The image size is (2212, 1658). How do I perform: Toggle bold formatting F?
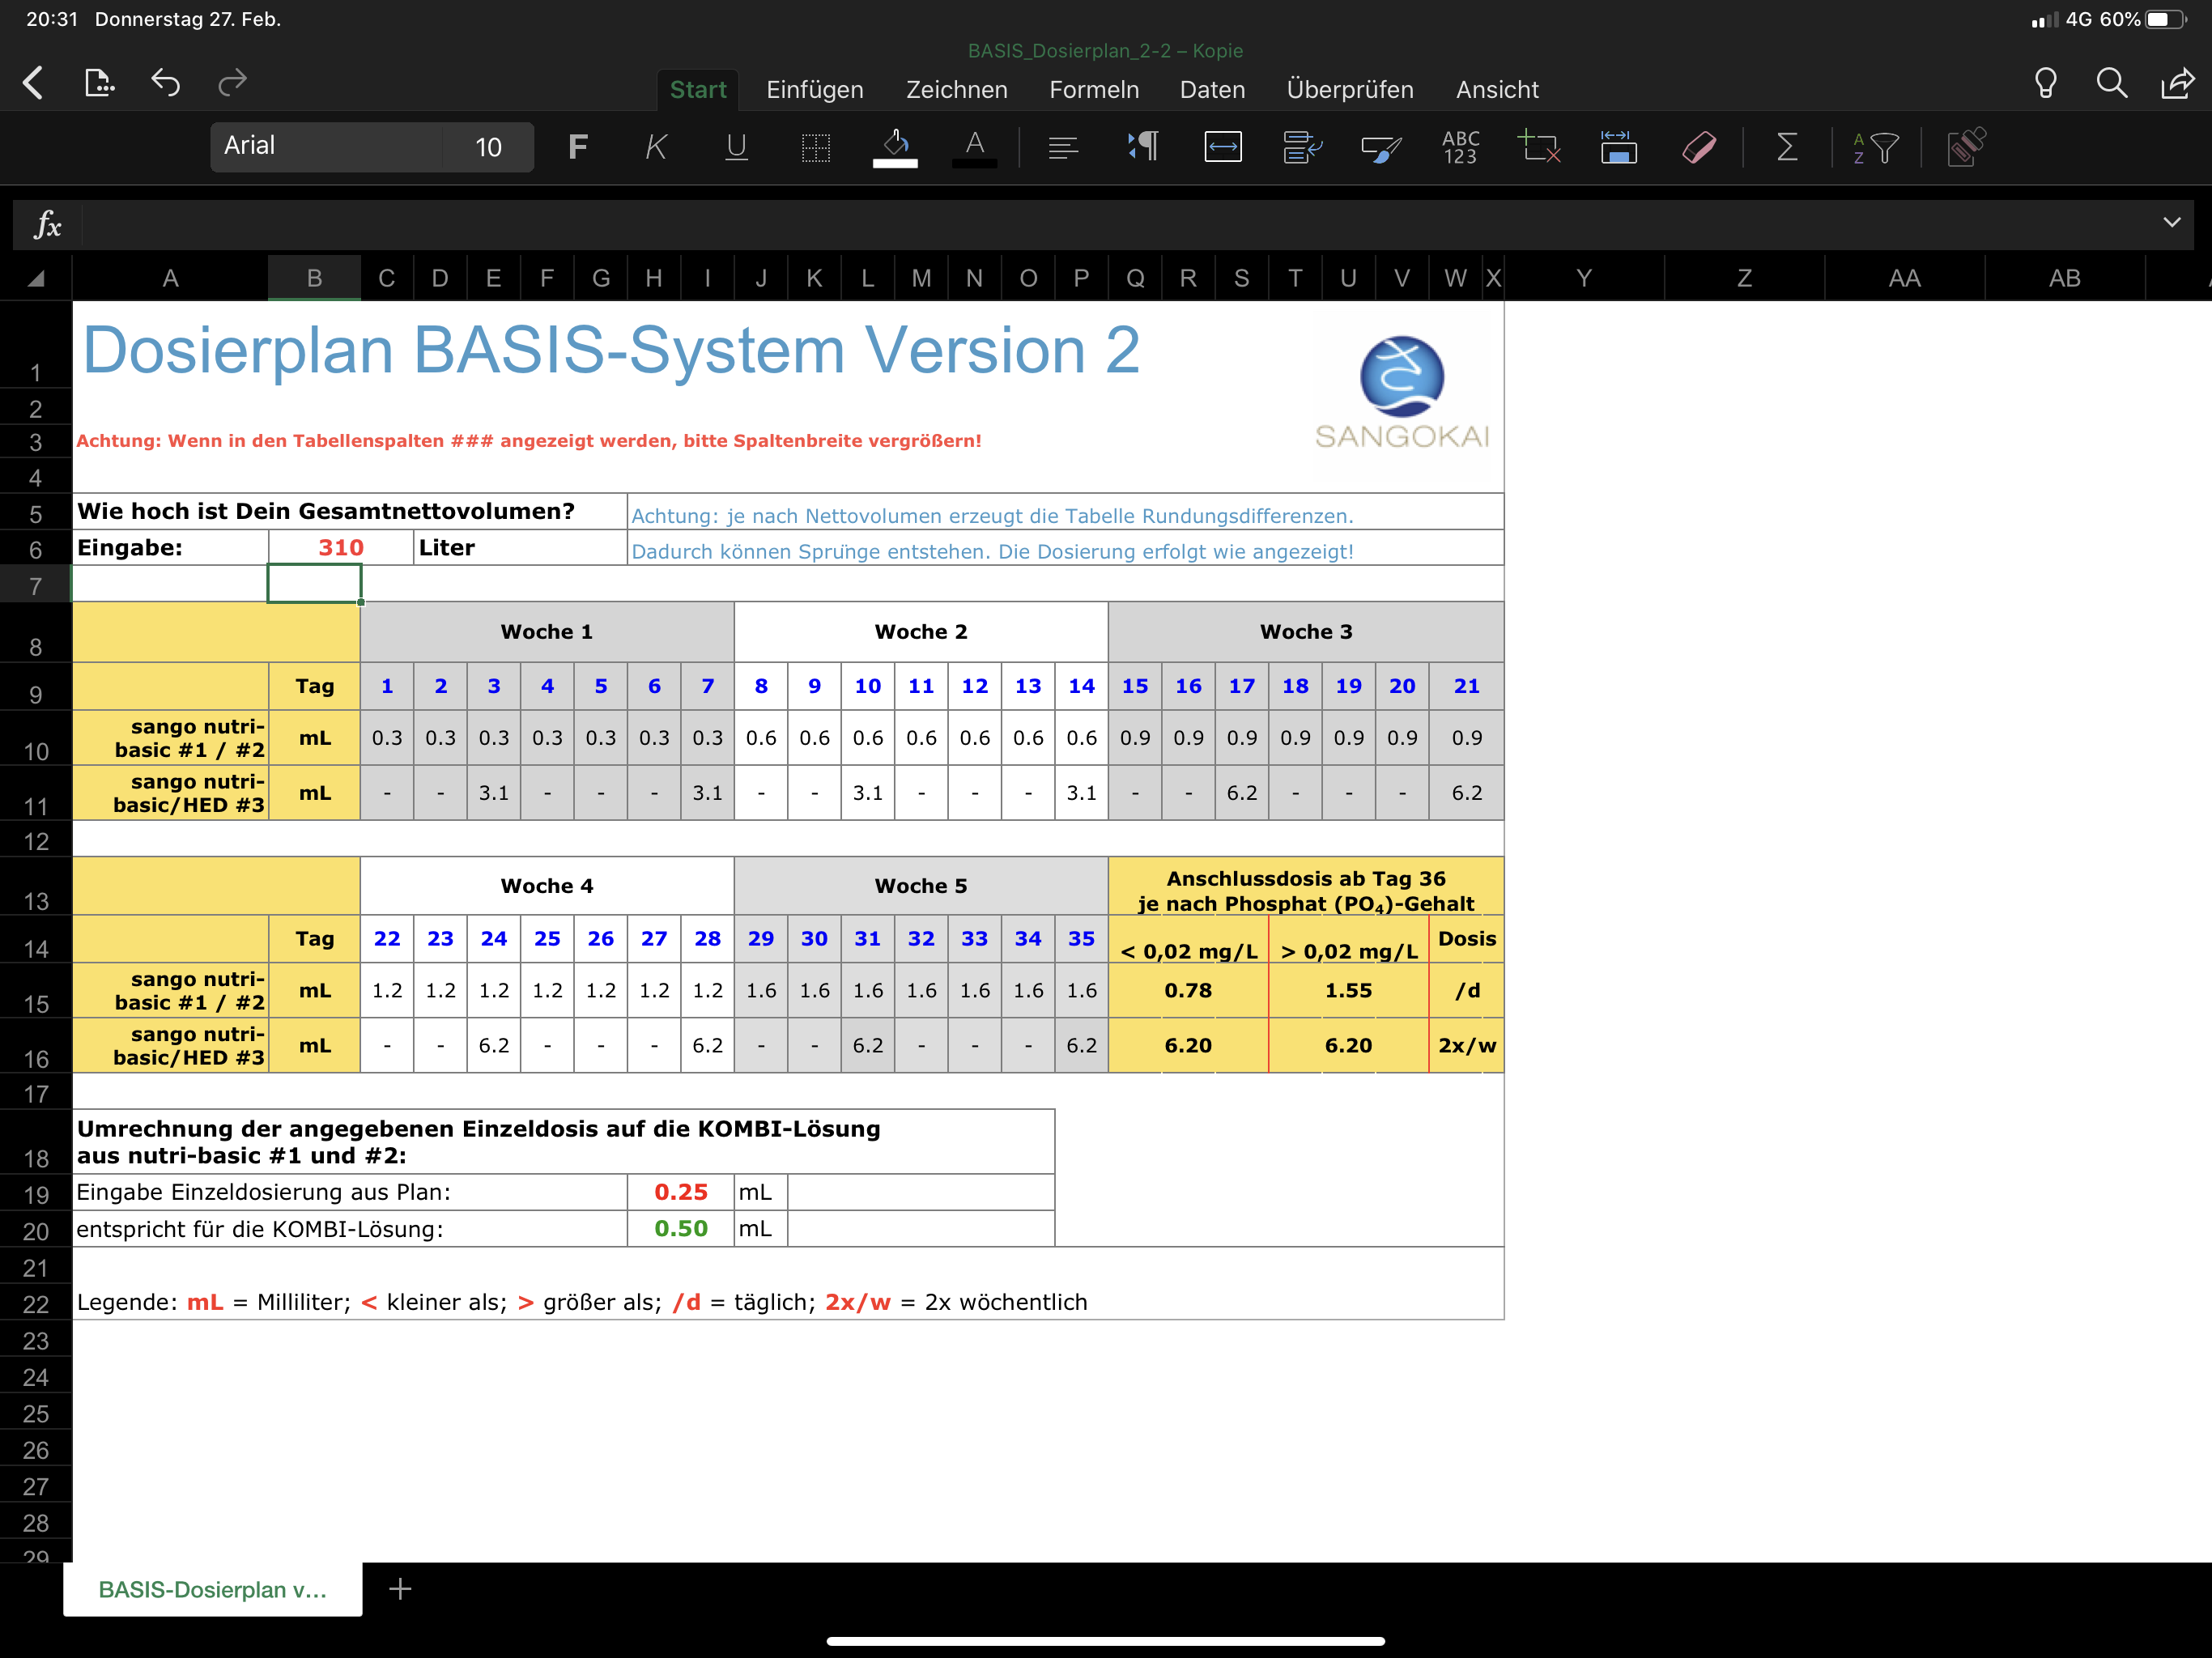(577, 148)
